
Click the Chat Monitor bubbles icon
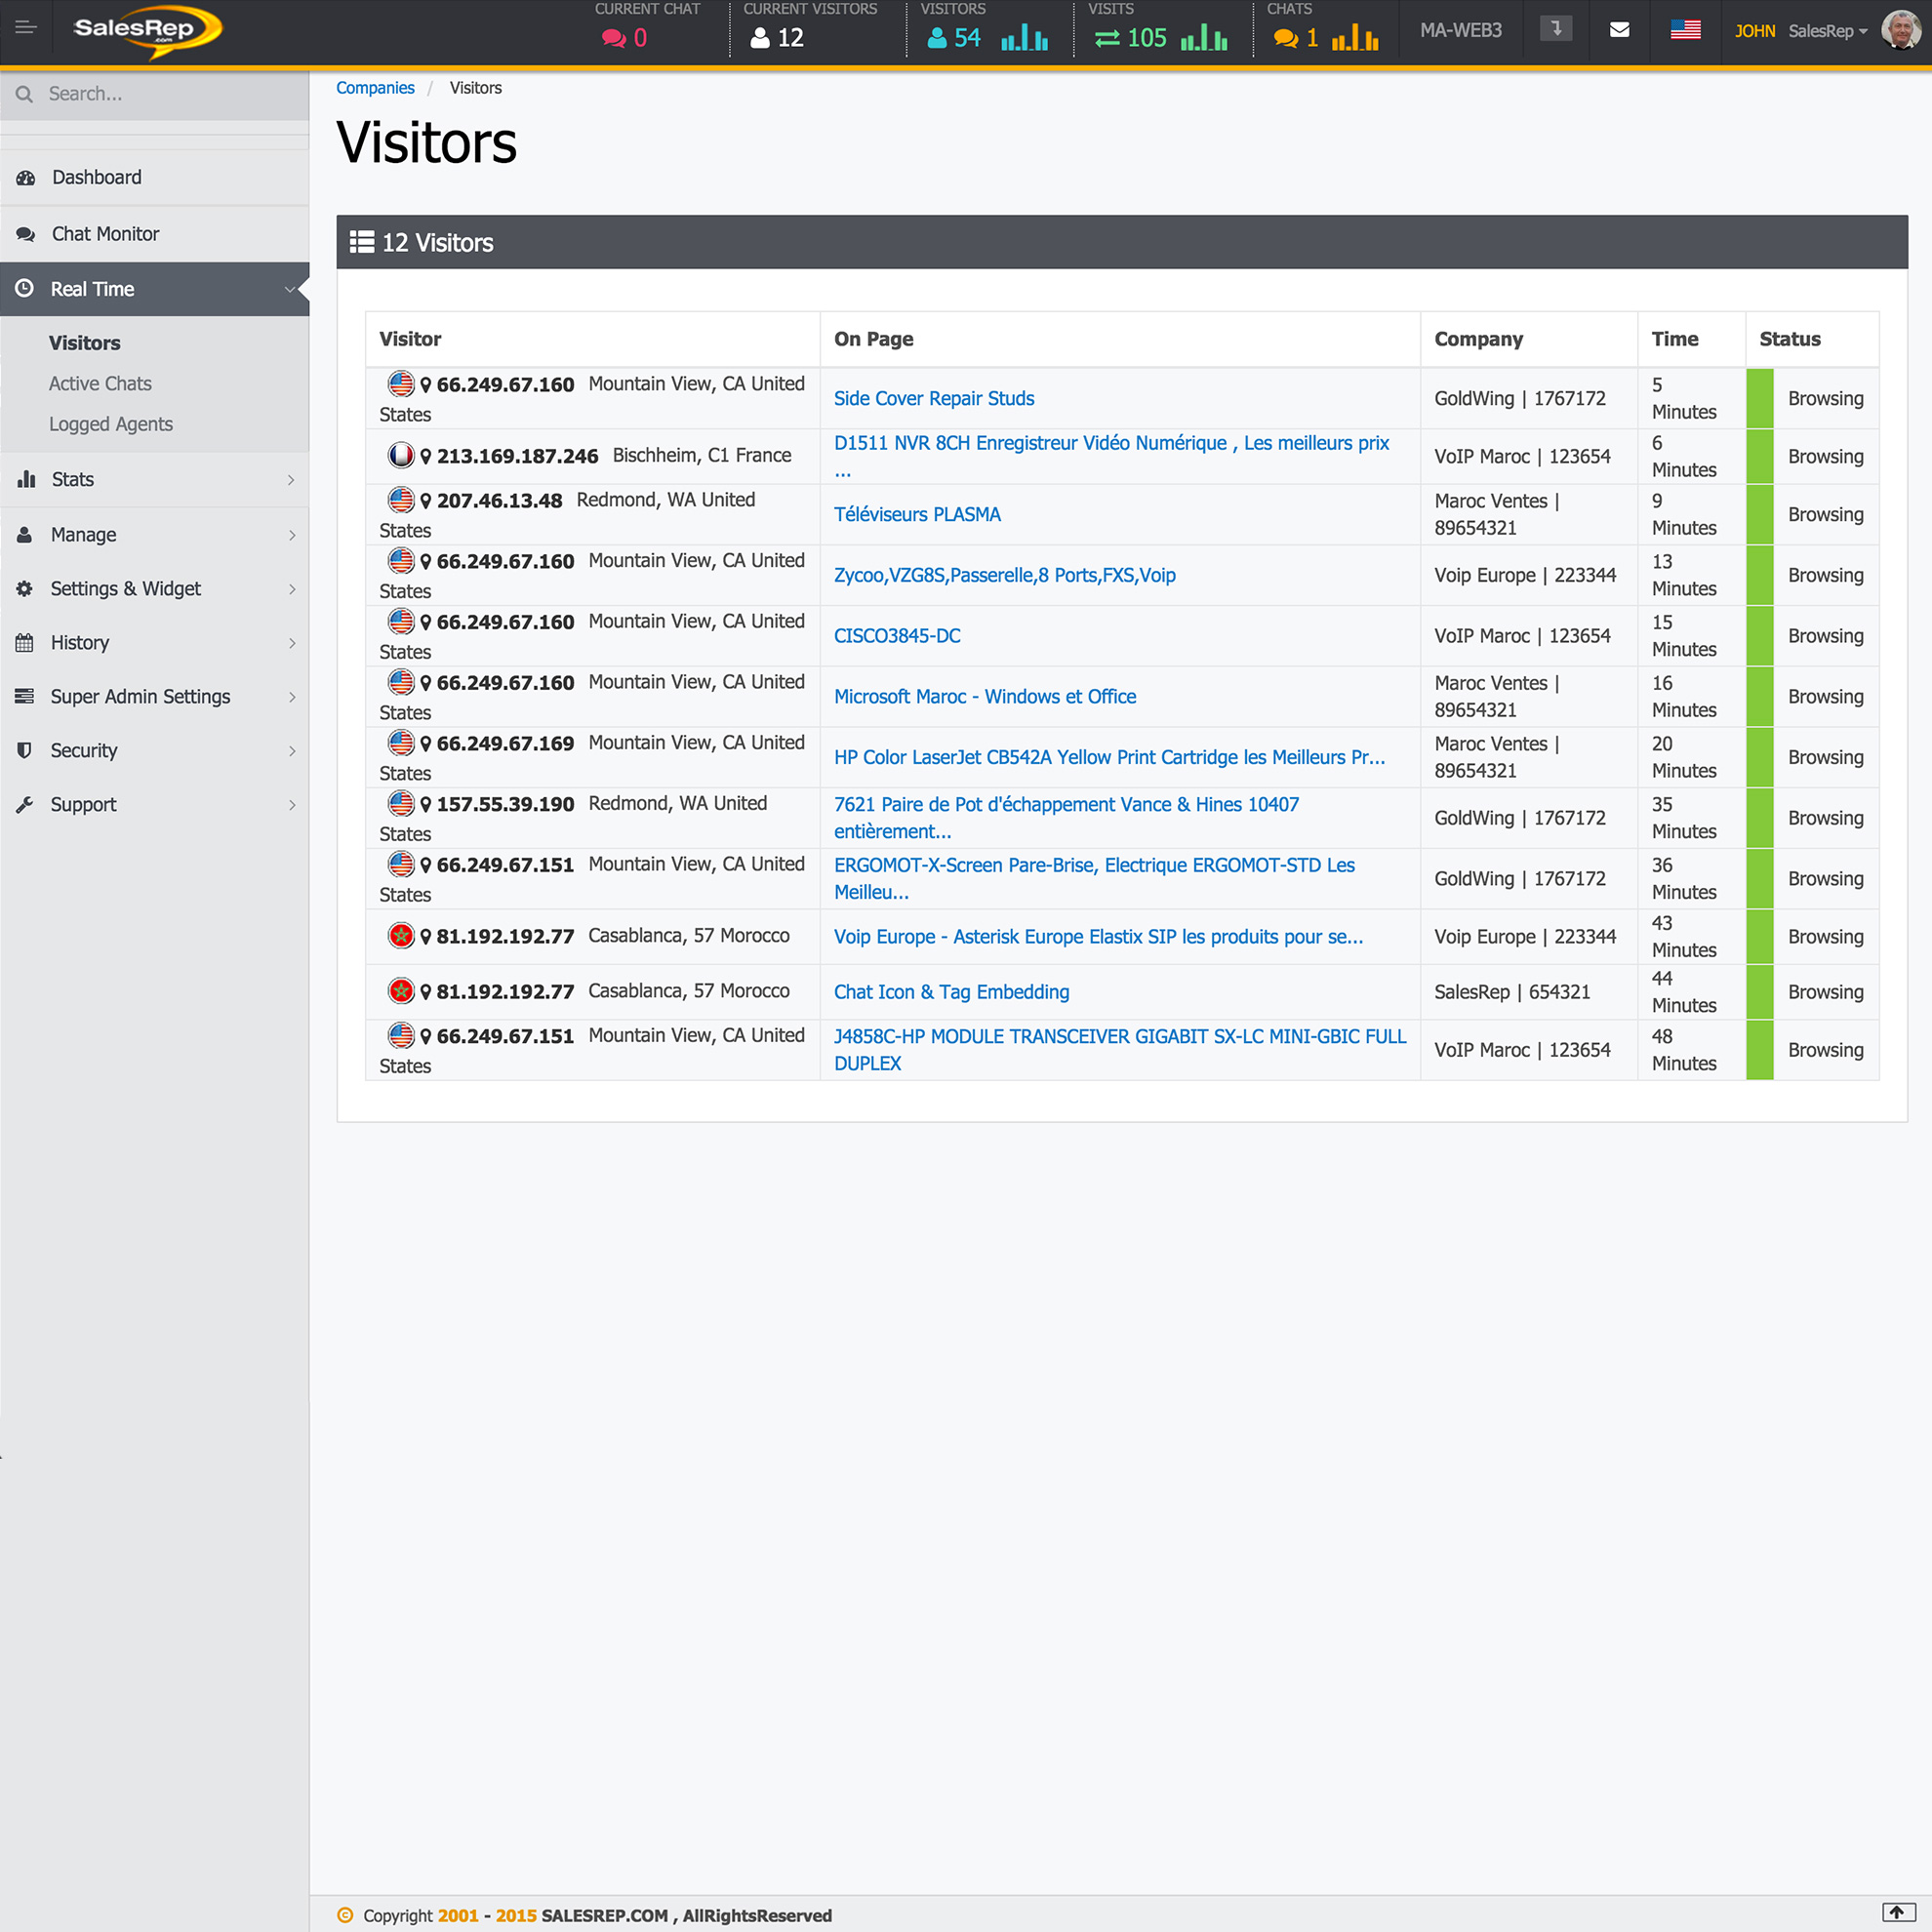click(x=25, y=234)
